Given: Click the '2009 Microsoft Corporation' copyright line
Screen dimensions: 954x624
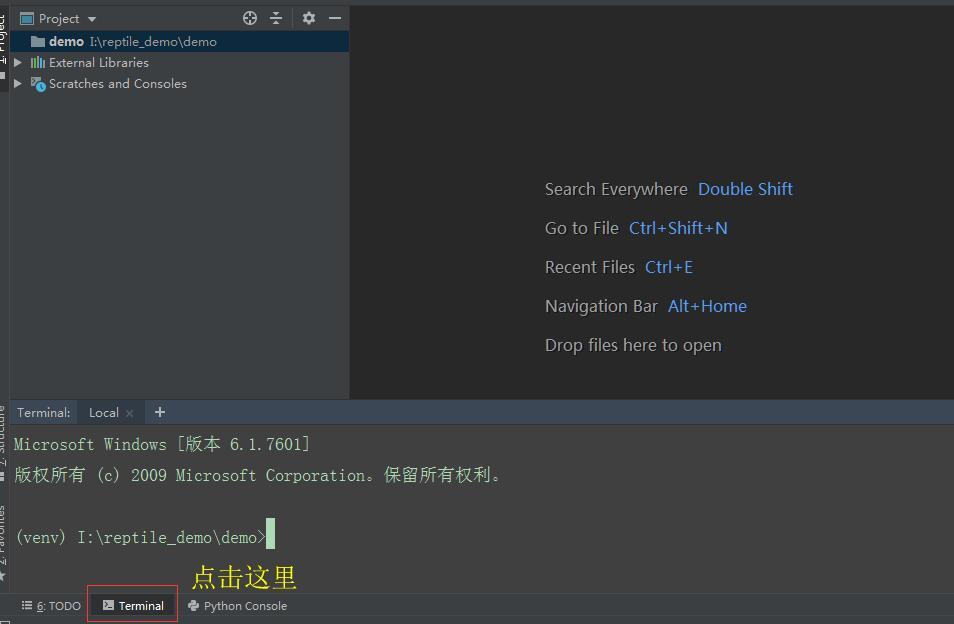Looking at the screenshot, I should (x=258, y=474).
